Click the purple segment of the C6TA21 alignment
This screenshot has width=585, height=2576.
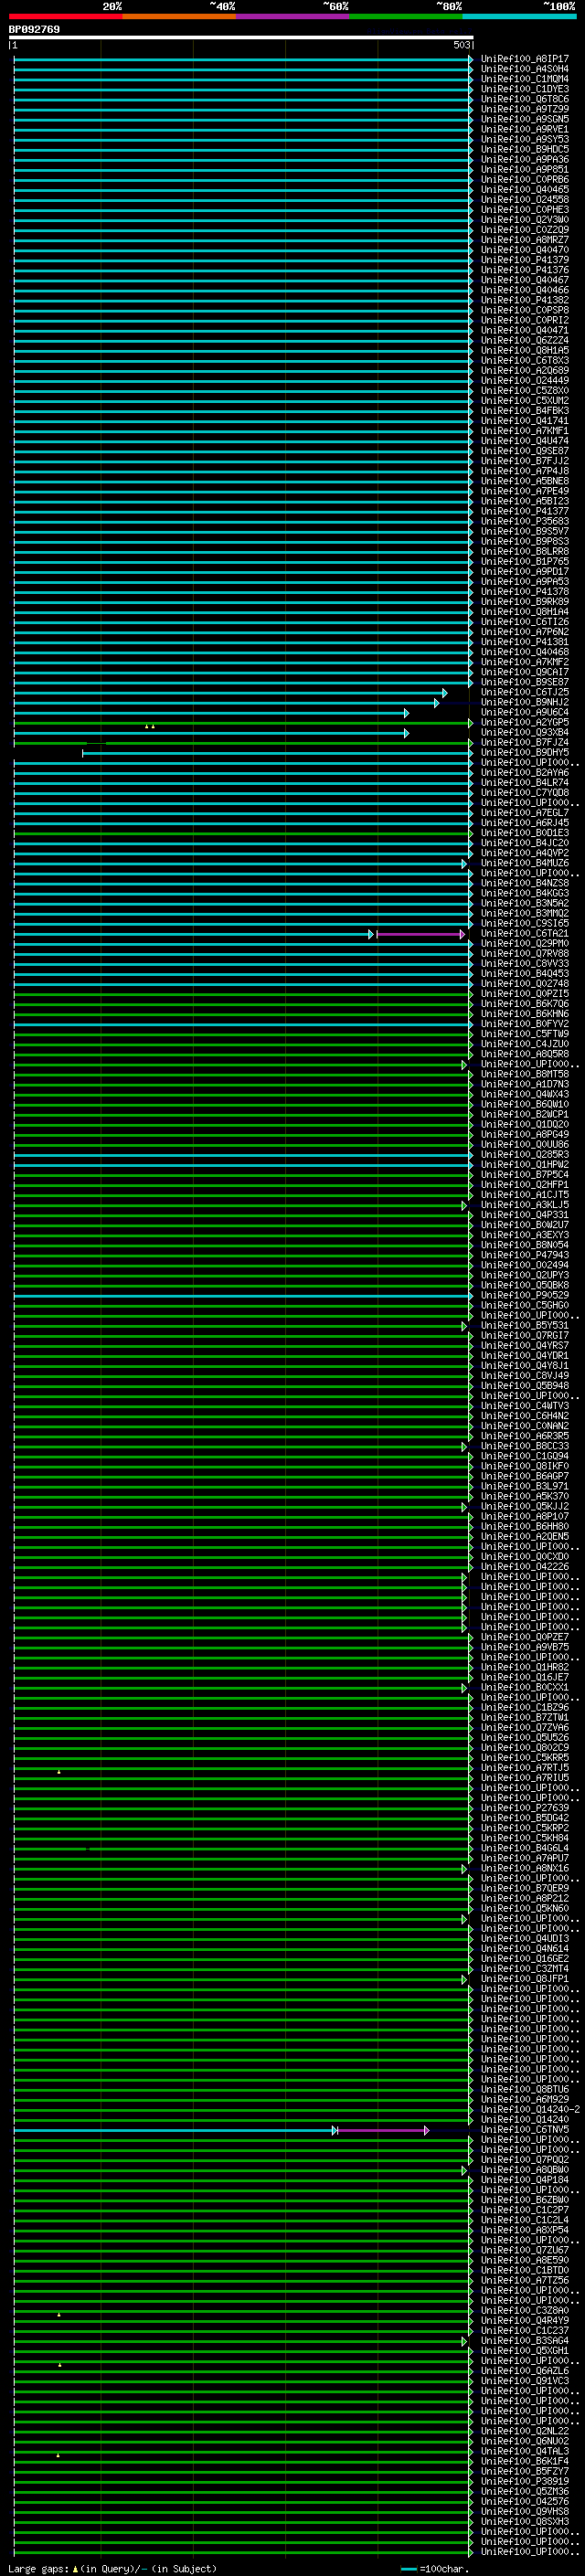point(418,934)
